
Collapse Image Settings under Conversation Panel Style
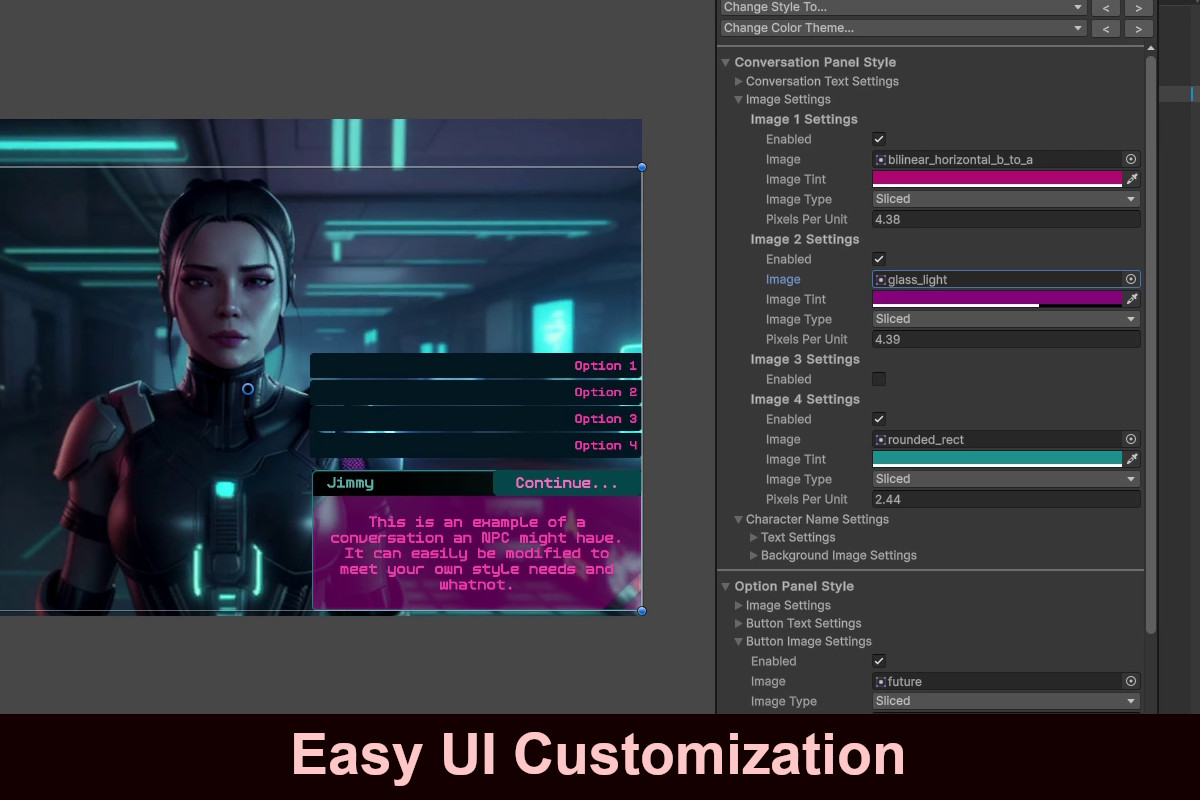[739, 99]
